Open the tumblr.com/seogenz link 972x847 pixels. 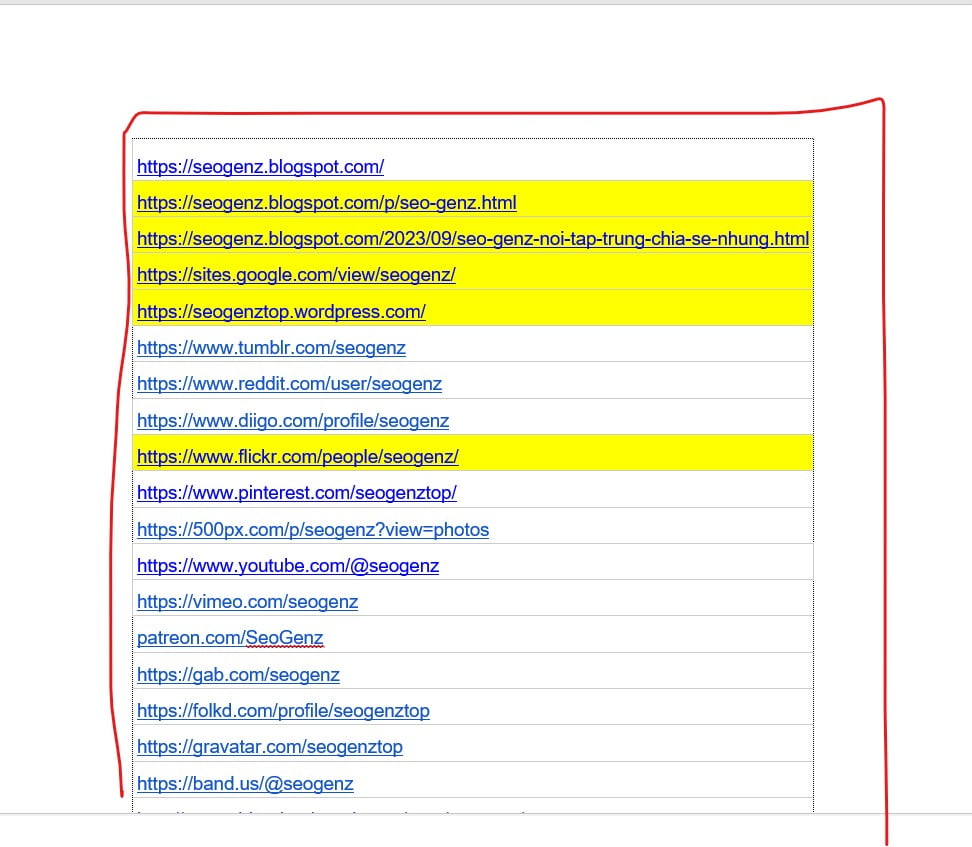[272, 348]
